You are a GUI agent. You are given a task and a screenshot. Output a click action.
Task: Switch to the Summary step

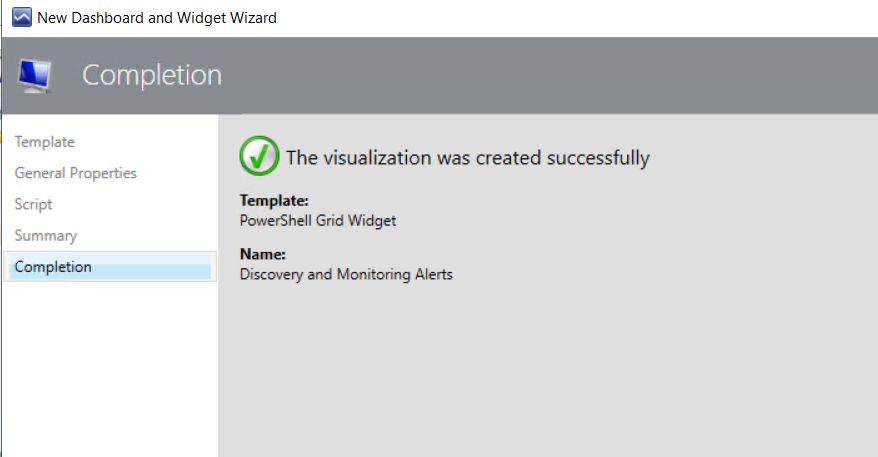coord(46,235)
